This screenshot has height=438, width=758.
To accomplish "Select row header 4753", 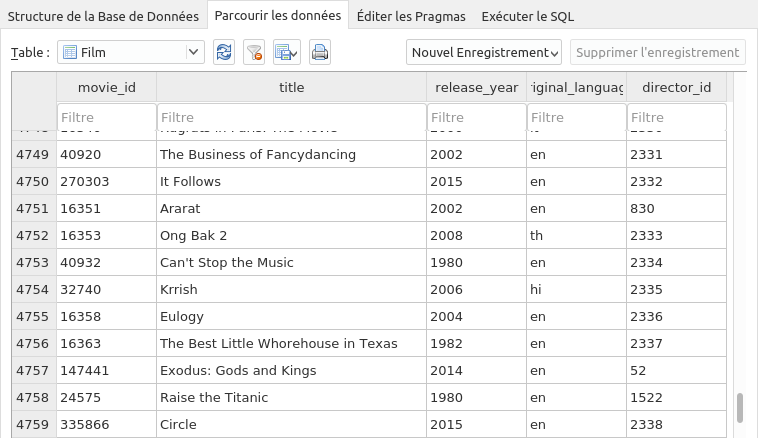I will pos(34,263).
